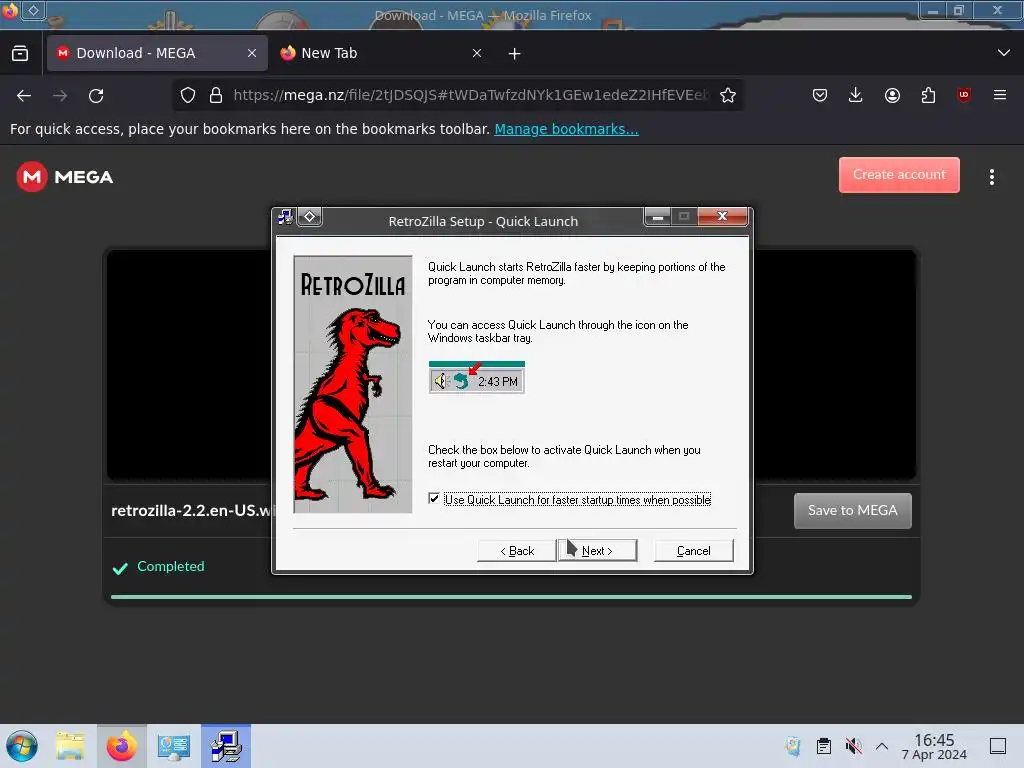1024x768 pixels.
Task: Click Save to MEGA button
Action: point(853,511)
